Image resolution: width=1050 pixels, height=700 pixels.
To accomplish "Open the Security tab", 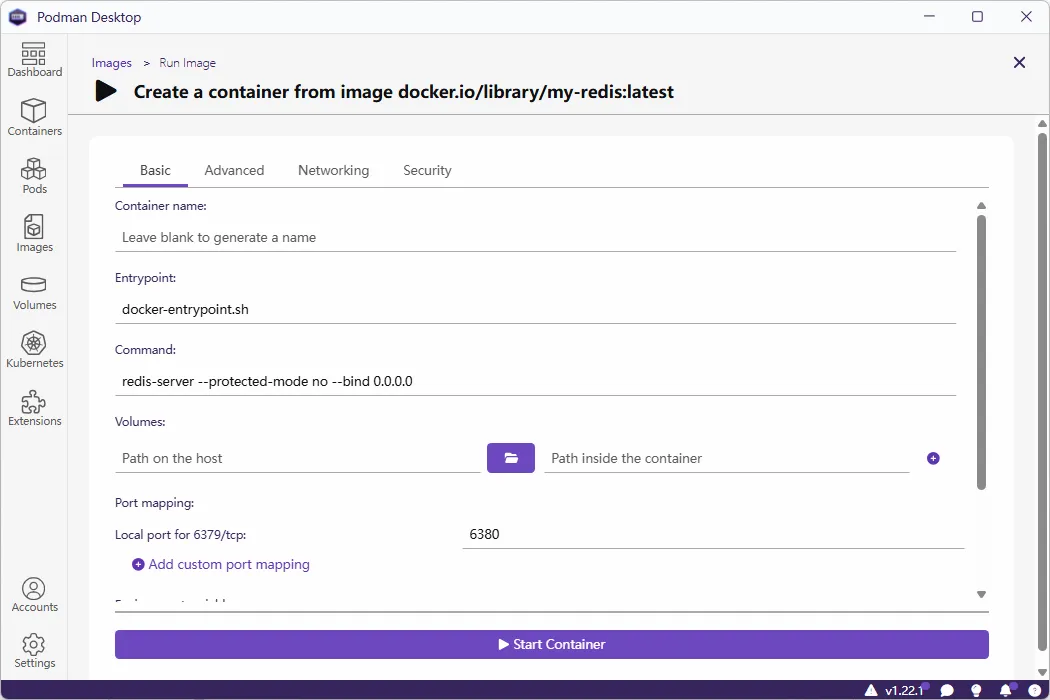I will pos(427,170).
